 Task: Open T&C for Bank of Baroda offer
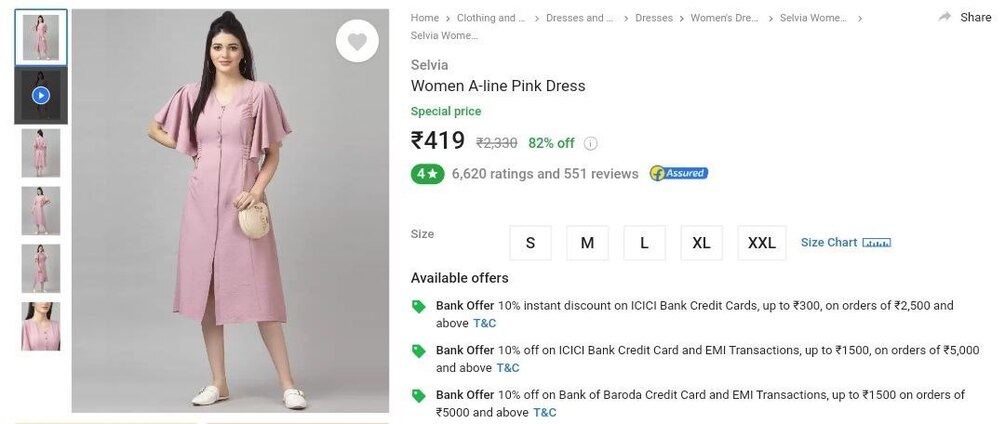[545, 412]
